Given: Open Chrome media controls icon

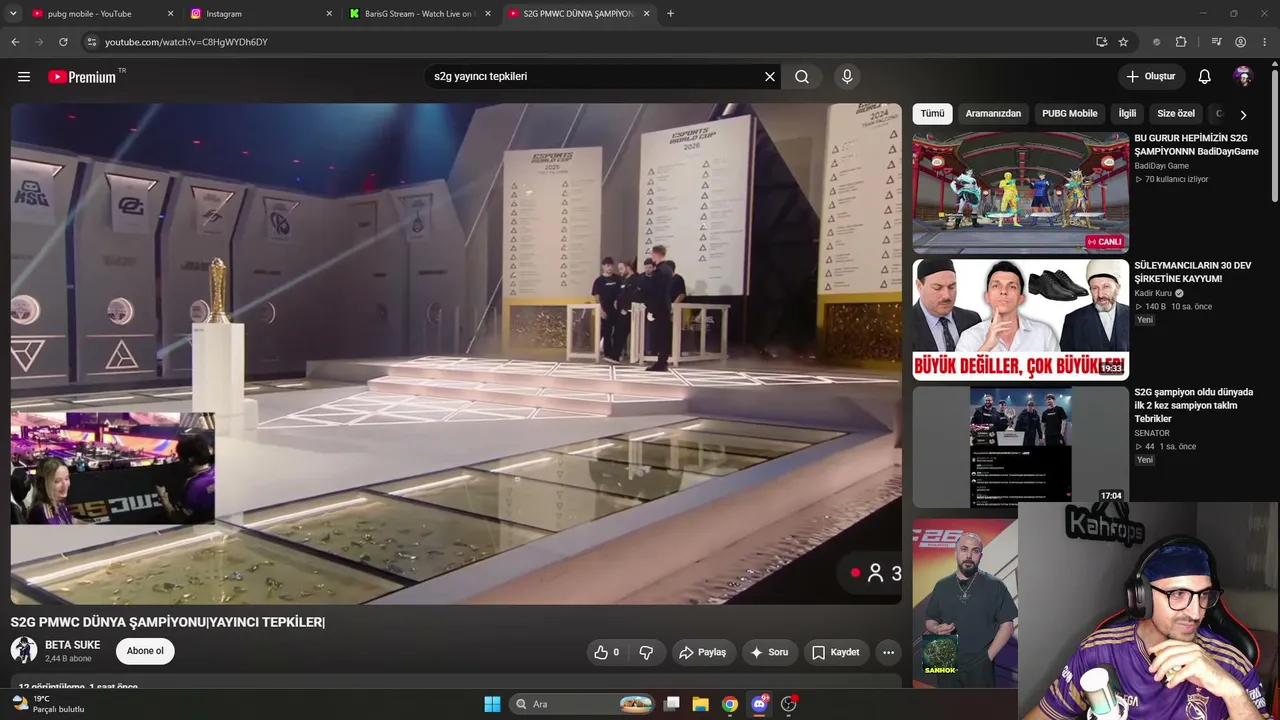Looking at the screenshot, I should pyautogui.click(x=1216, y=42).
